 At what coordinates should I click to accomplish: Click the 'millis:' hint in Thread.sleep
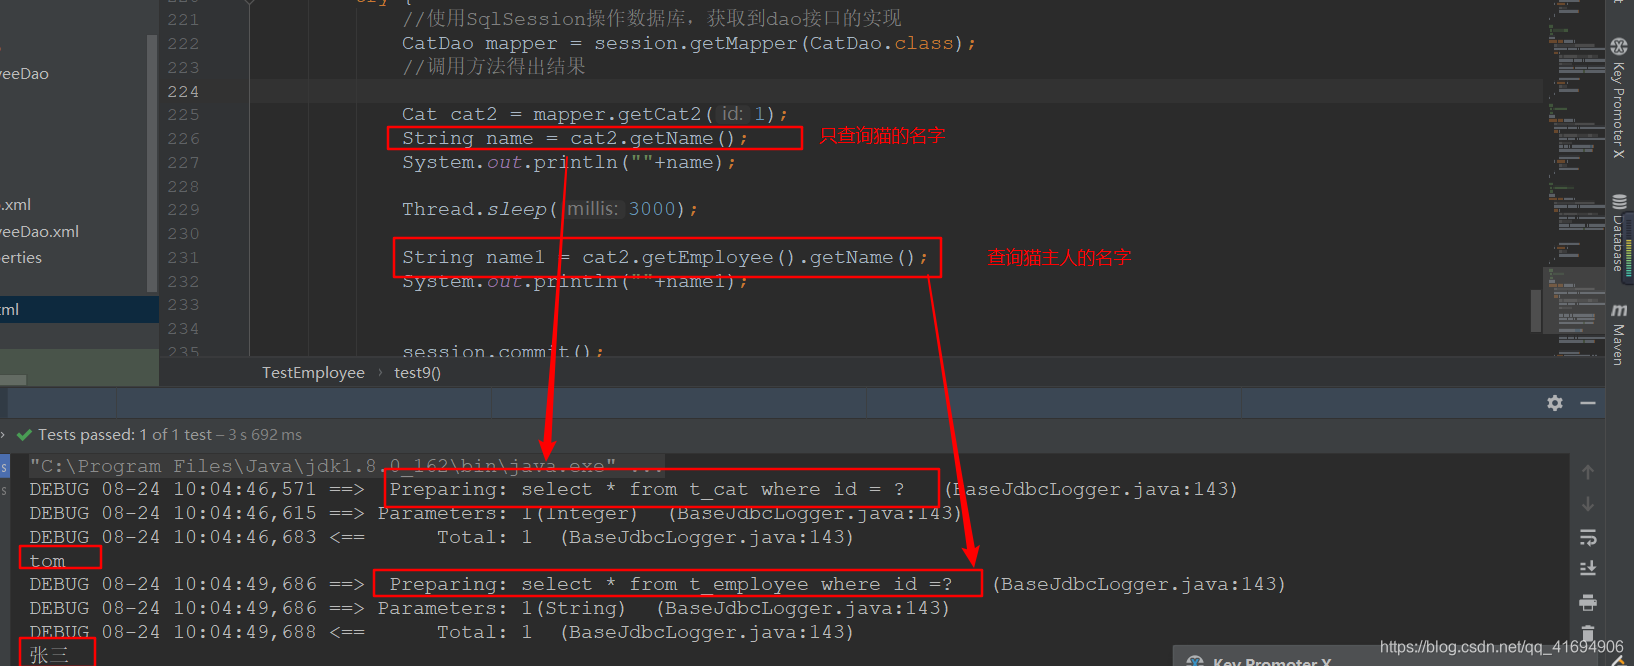(593, 209)
